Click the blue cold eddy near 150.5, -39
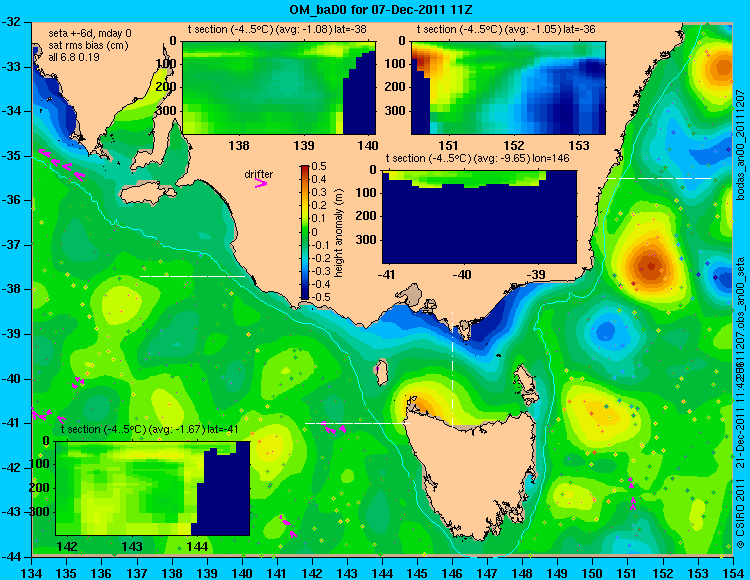750x580 pixels. [606, 330]
